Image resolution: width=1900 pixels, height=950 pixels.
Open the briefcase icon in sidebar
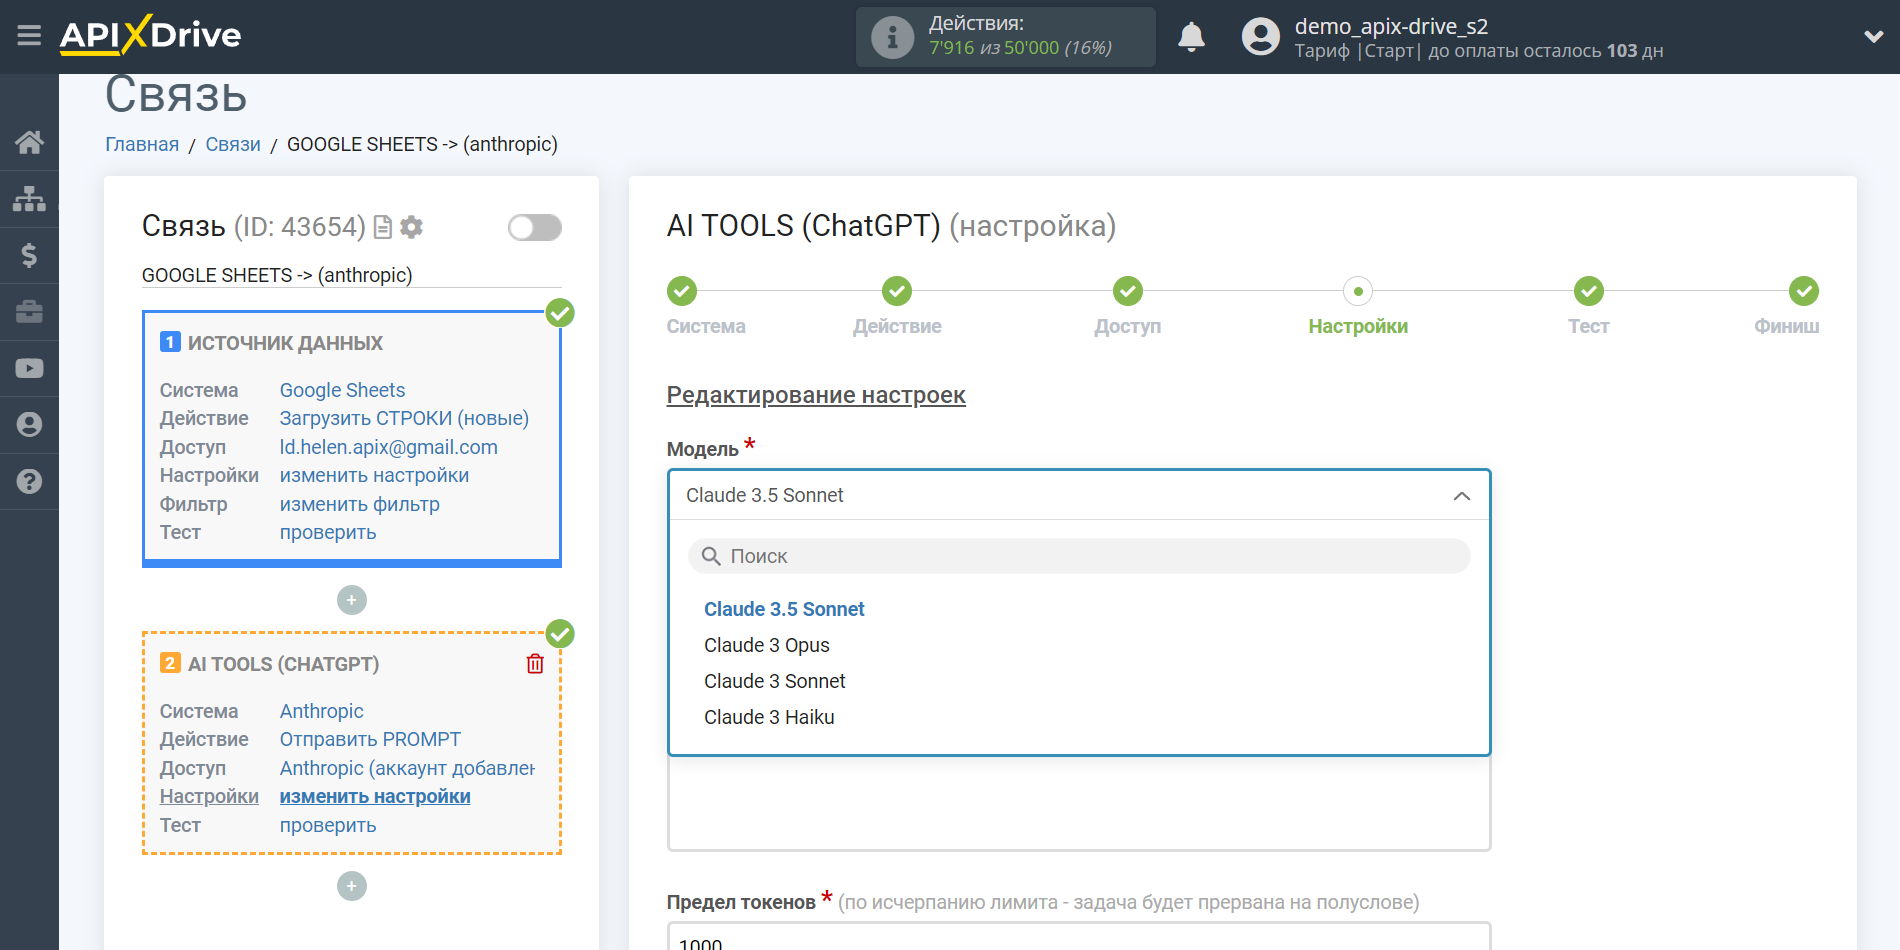tap(29, 312)
